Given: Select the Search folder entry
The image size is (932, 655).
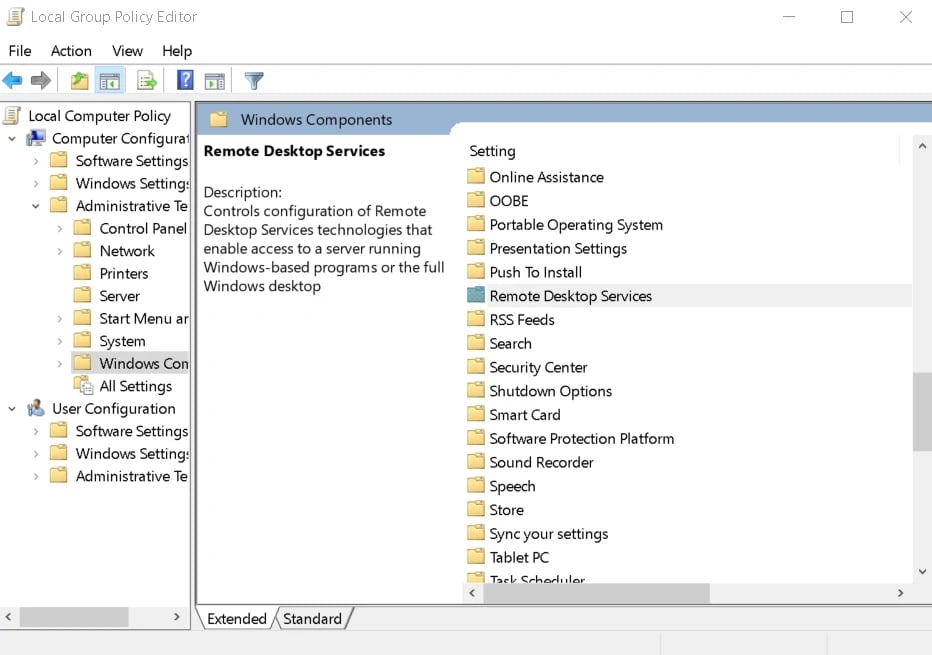Looking at the screenshot, I should point(510,344).
